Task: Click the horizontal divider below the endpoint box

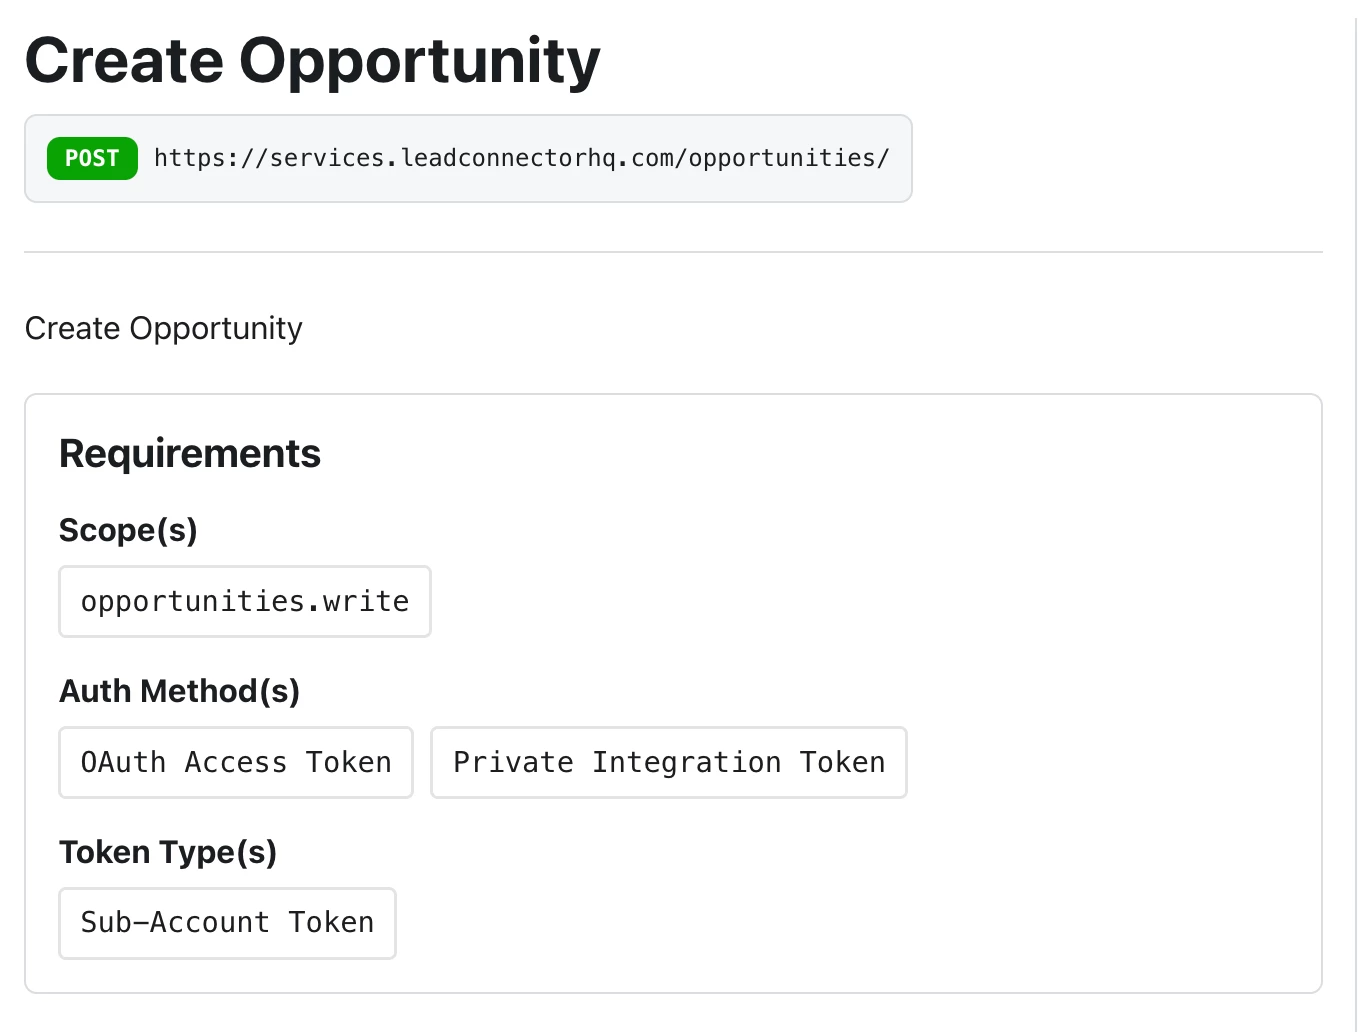Action: tap(673, 252)
